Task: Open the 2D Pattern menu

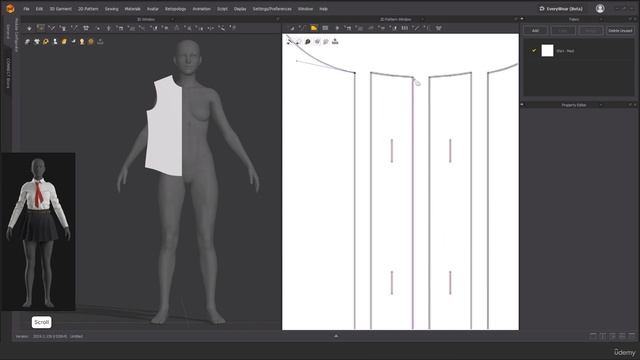Action: point(88,9)
